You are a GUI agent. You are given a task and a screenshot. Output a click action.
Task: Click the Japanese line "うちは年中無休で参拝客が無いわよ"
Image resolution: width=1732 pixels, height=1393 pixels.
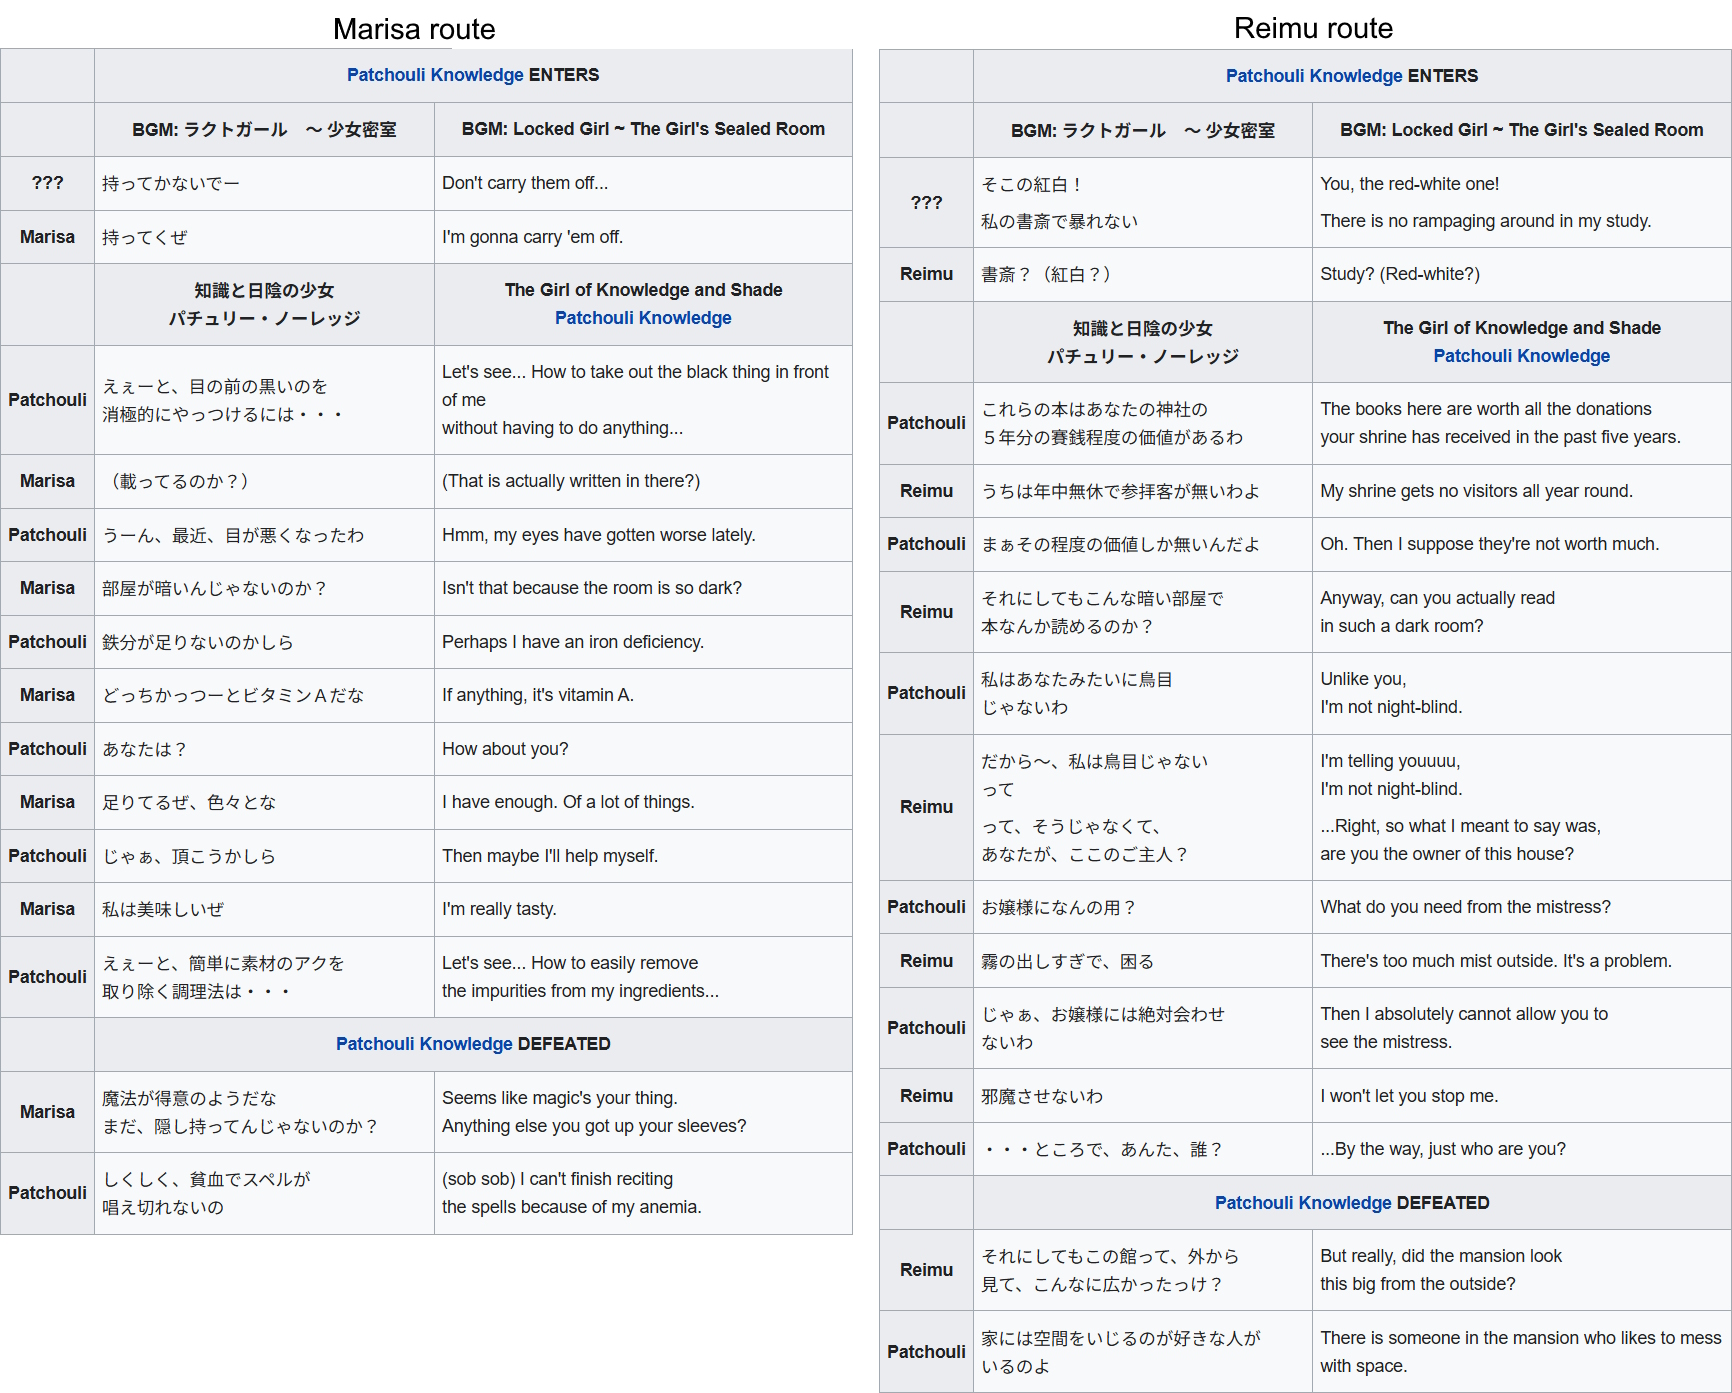pos(1120,492)
